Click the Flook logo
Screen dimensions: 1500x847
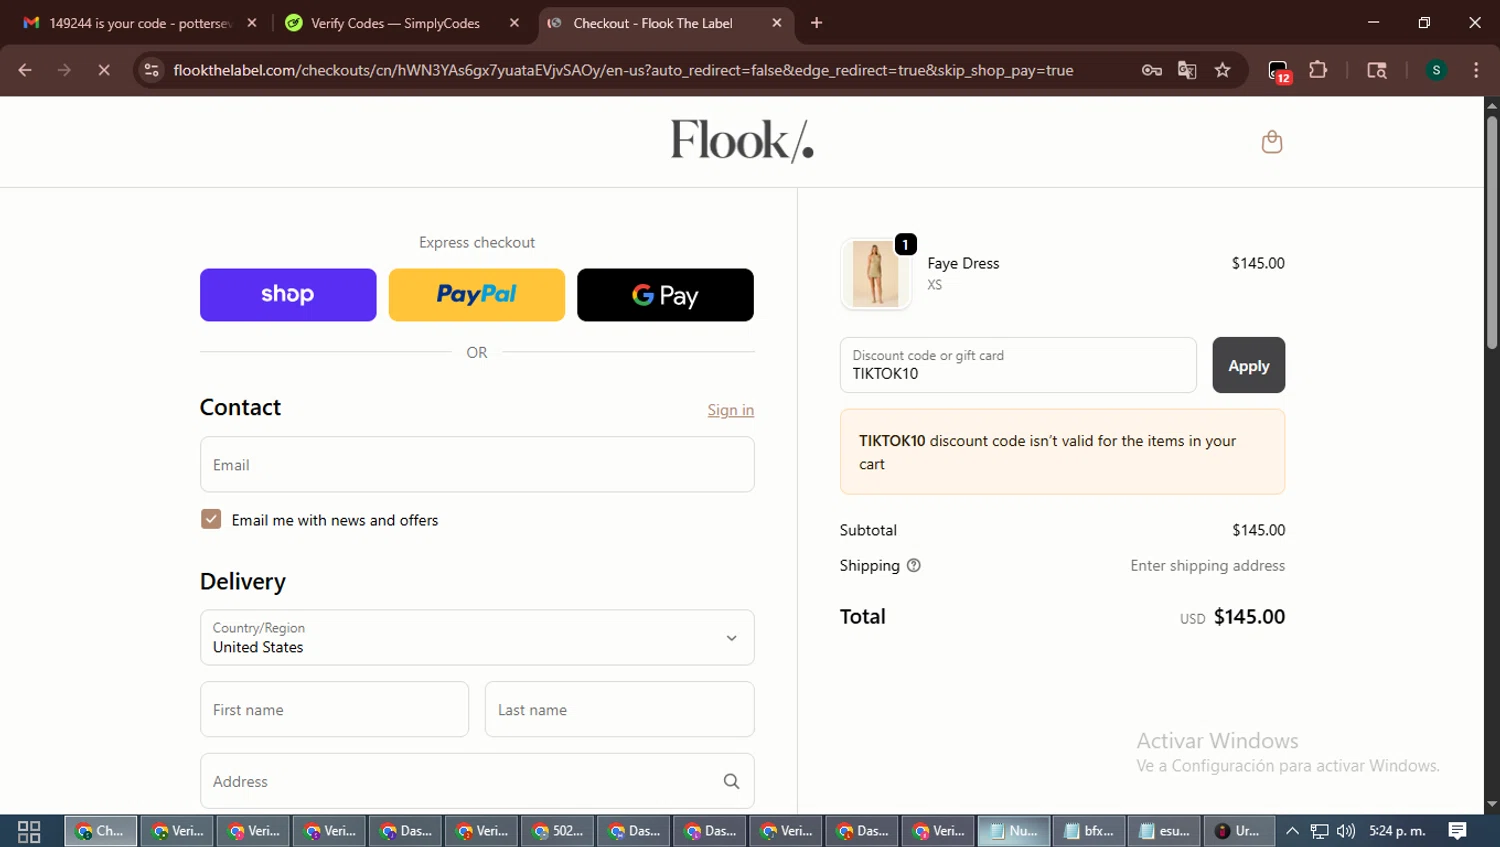pyautogui.click(x=742, y=141)
